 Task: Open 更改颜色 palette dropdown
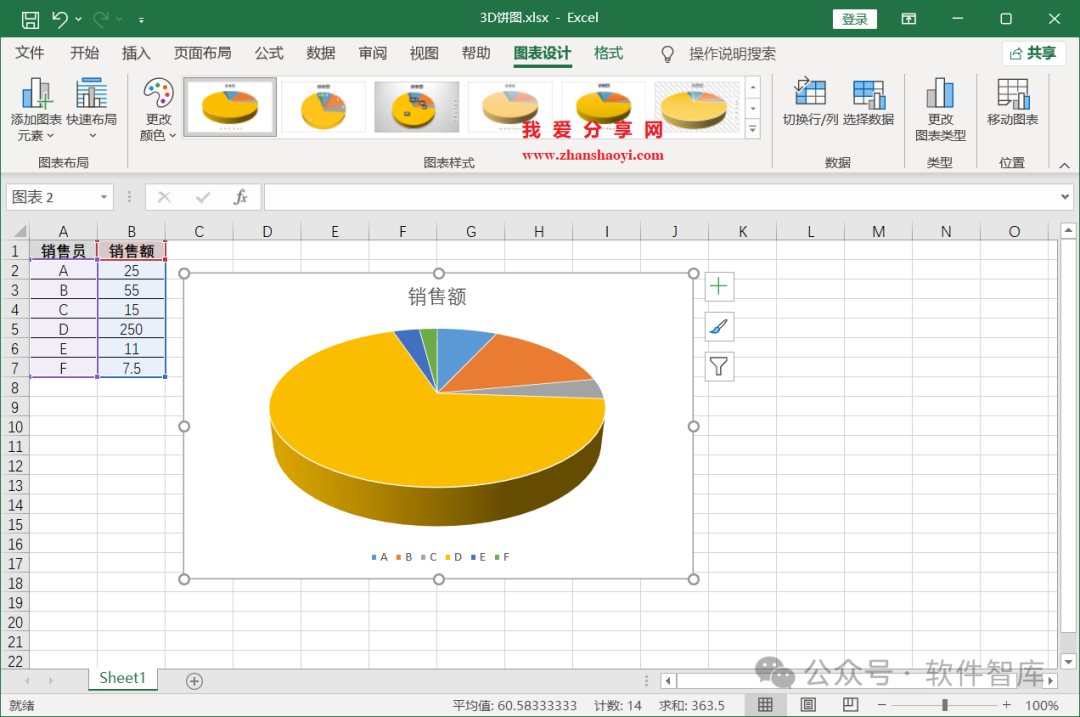click(x=158, y=109)
